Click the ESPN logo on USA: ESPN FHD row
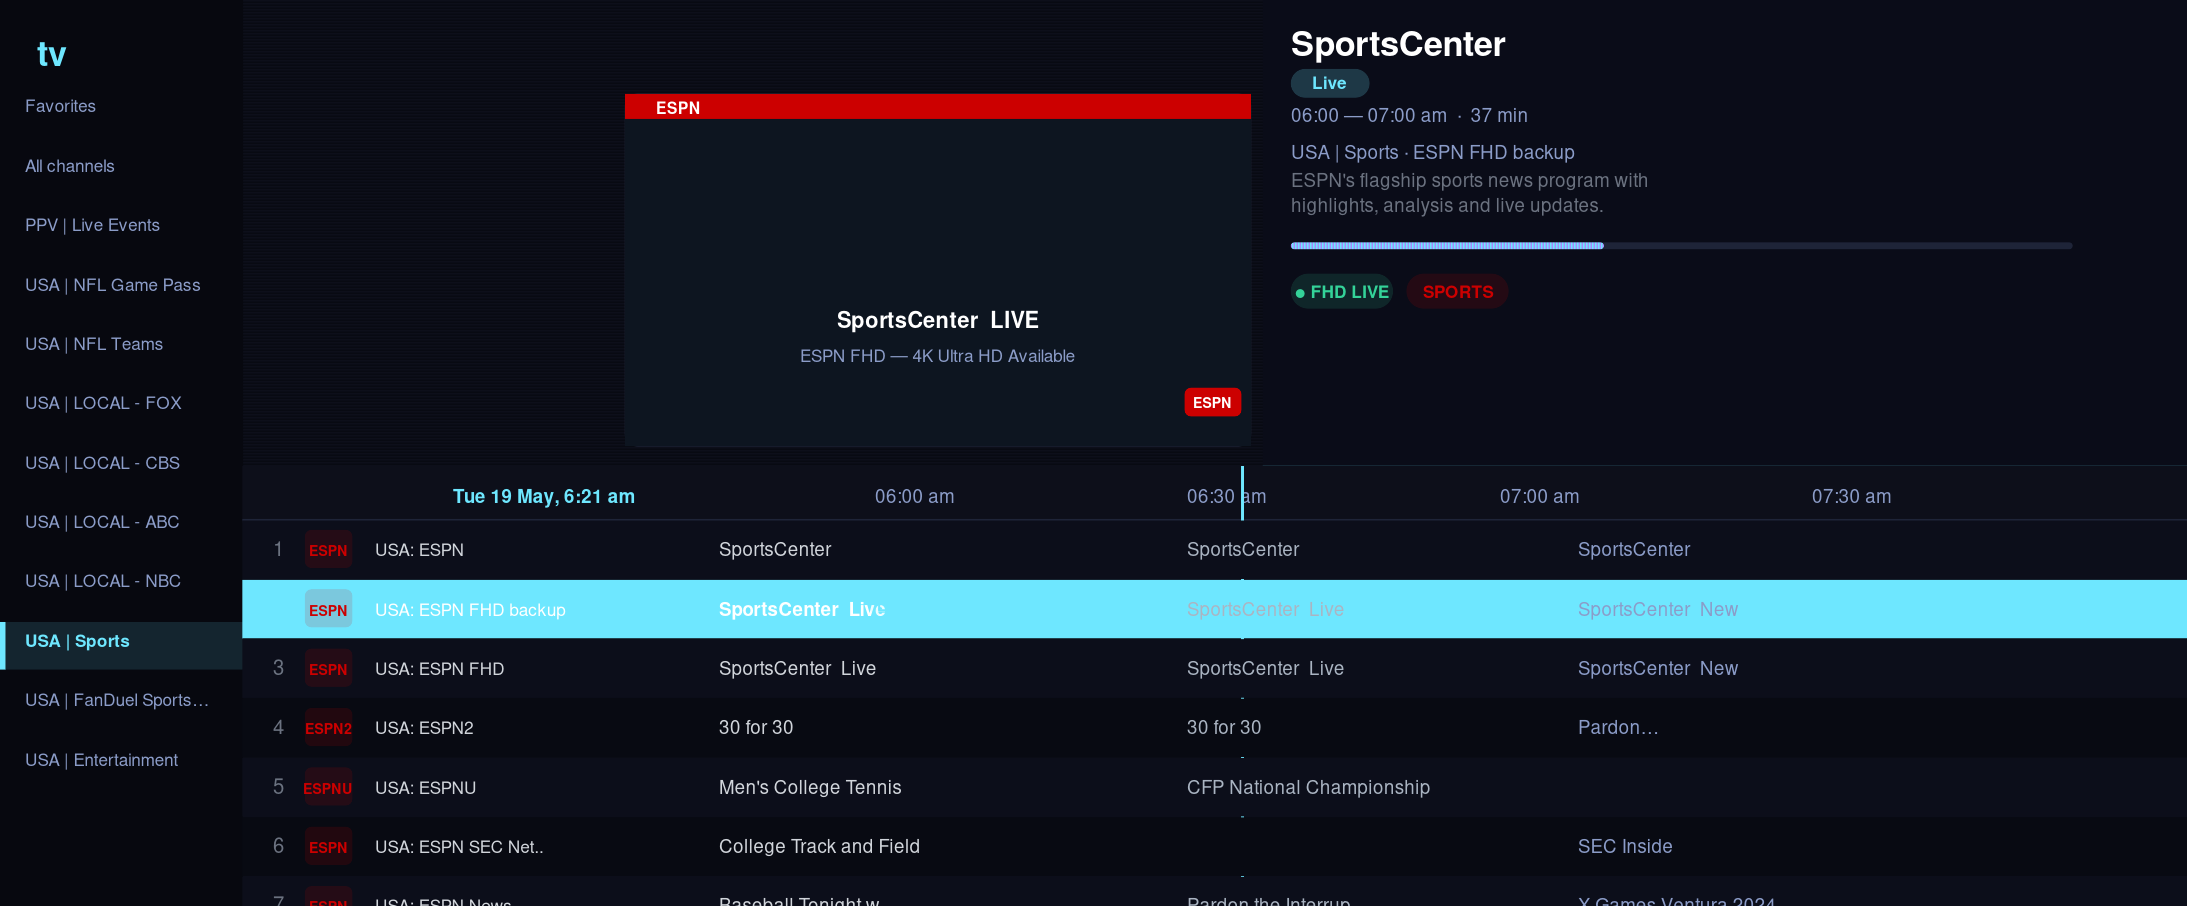The image size is (2187, 906). click(328, 669)
